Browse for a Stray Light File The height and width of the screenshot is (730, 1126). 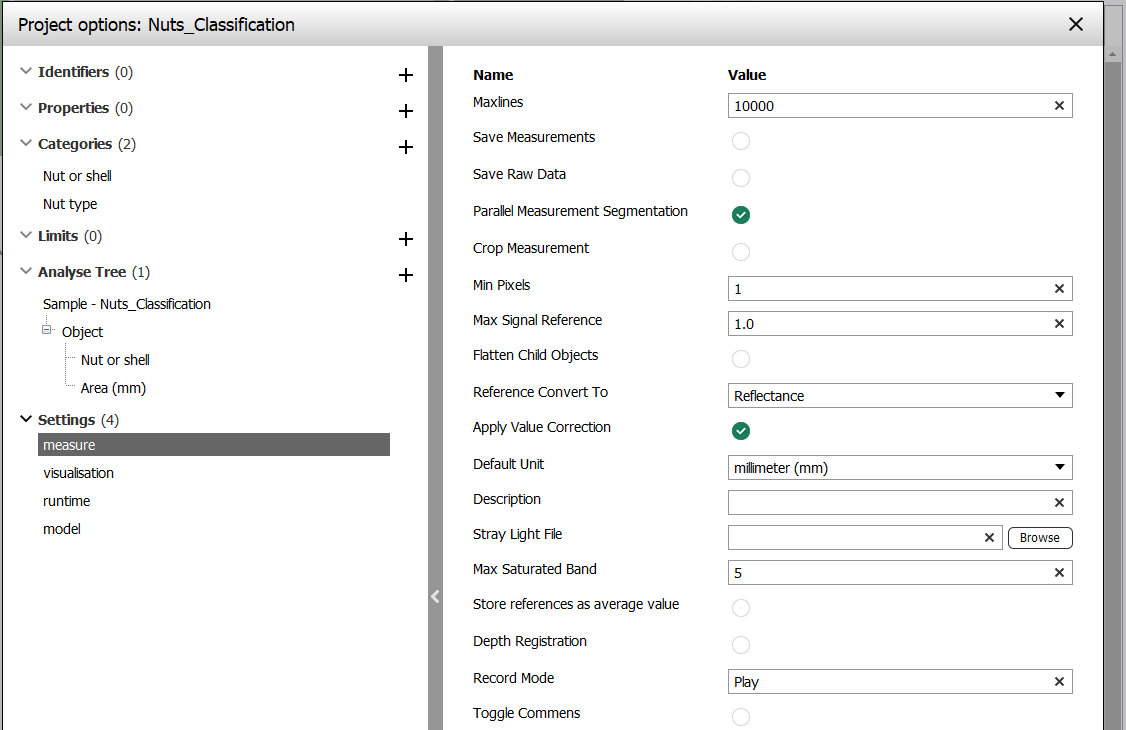1039,538
